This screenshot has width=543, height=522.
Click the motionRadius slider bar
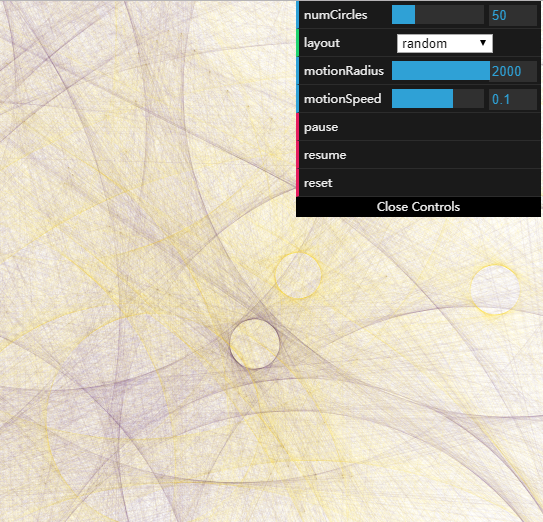pyautogui.click(x=441, y=71)
